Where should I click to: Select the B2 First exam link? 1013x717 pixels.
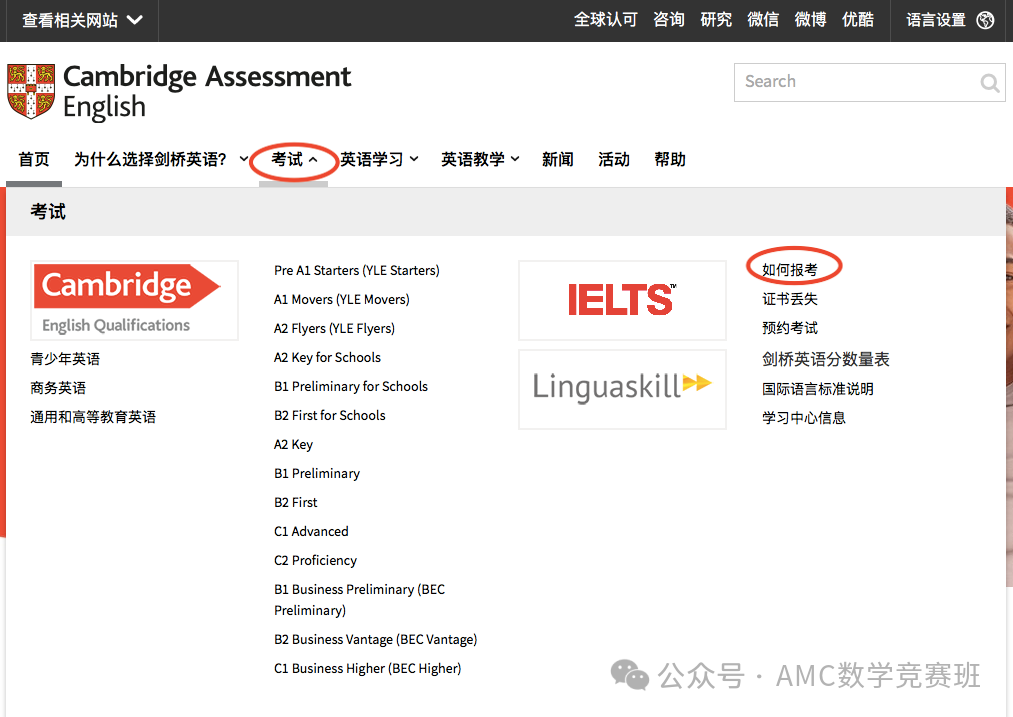point(296,503)
